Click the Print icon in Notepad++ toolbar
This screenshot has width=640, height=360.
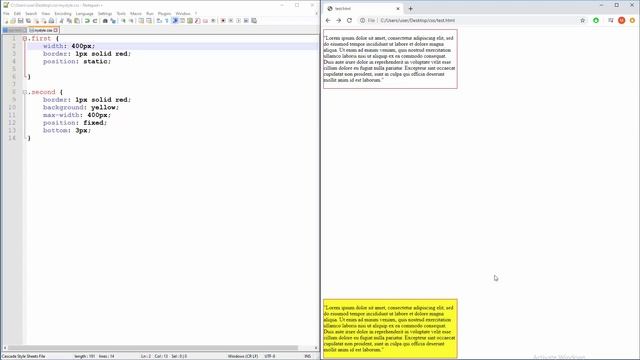(x=51, y=21)
